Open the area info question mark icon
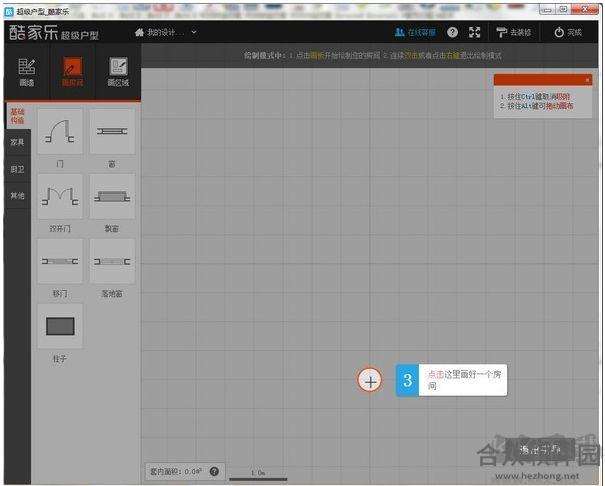The height and width of the screenshot is (486, 605). 214,471
